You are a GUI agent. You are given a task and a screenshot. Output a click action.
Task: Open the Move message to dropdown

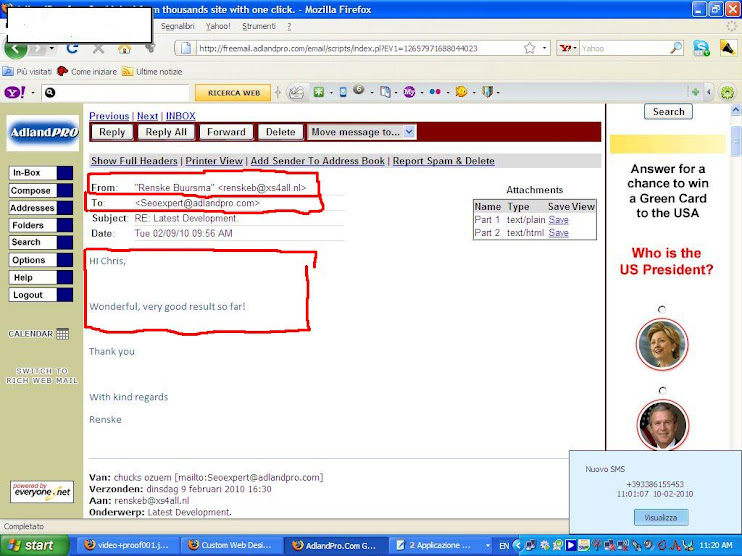pos(362,132)
